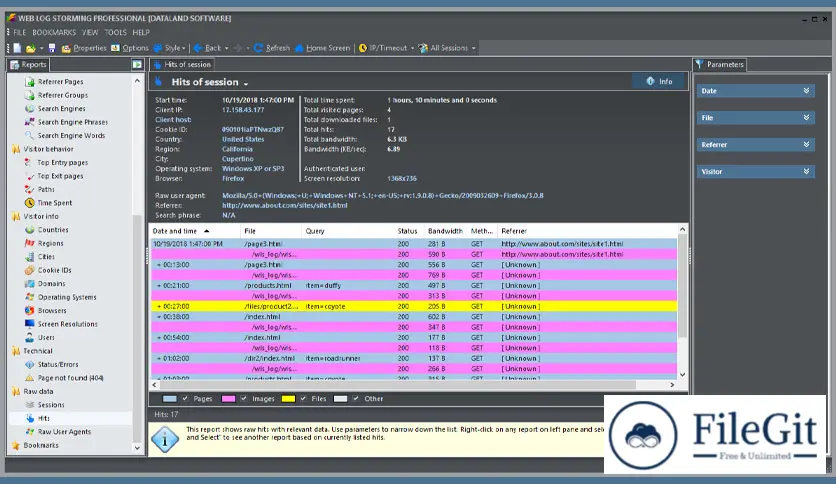Open the HELP menu
Viewport: 836px width, 484px height.
pos(141,33)
